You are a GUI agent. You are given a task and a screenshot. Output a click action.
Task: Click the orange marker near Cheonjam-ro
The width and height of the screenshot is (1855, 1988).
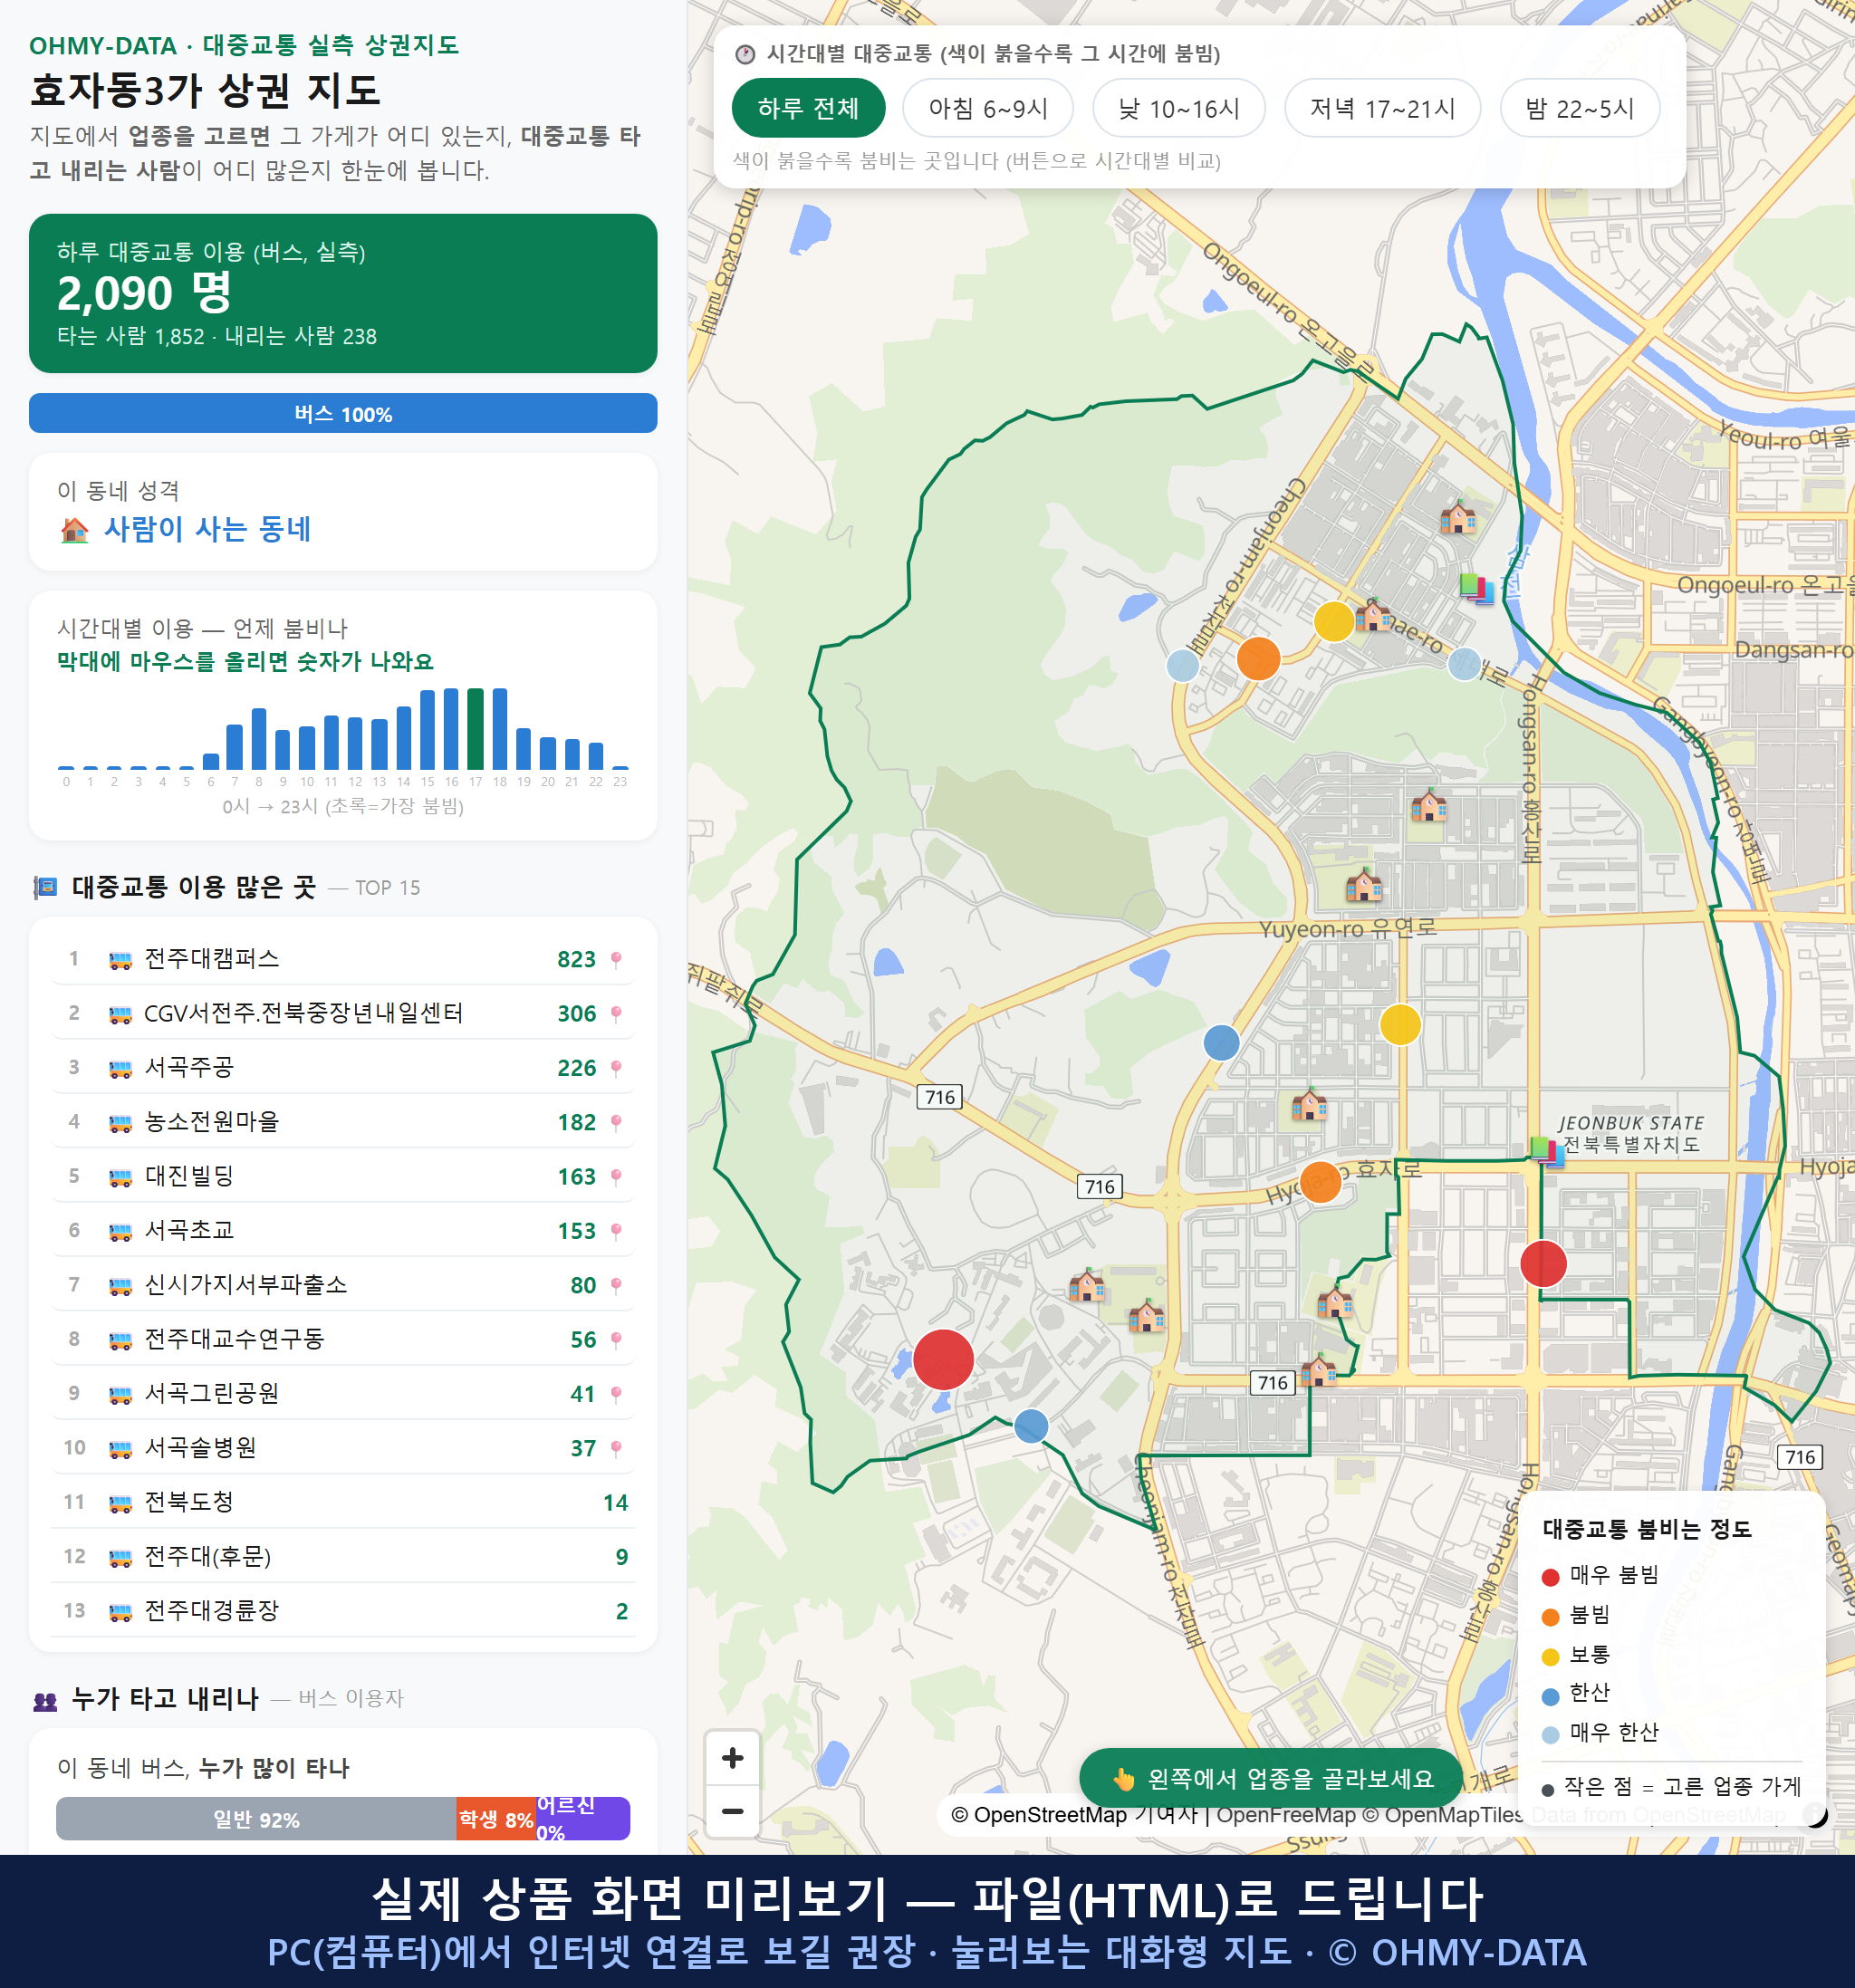pos(1258,658)
